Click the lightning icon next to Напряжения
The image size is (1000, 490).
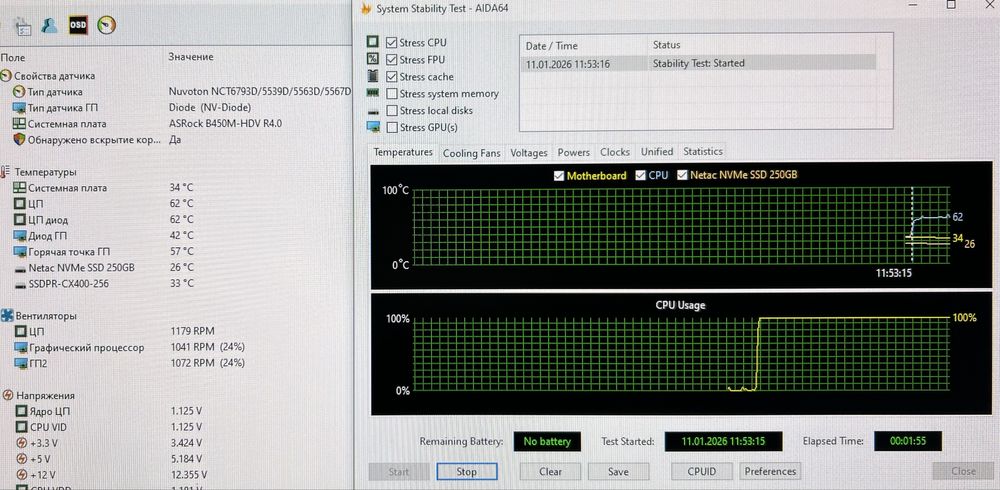[x=8, y=395]
